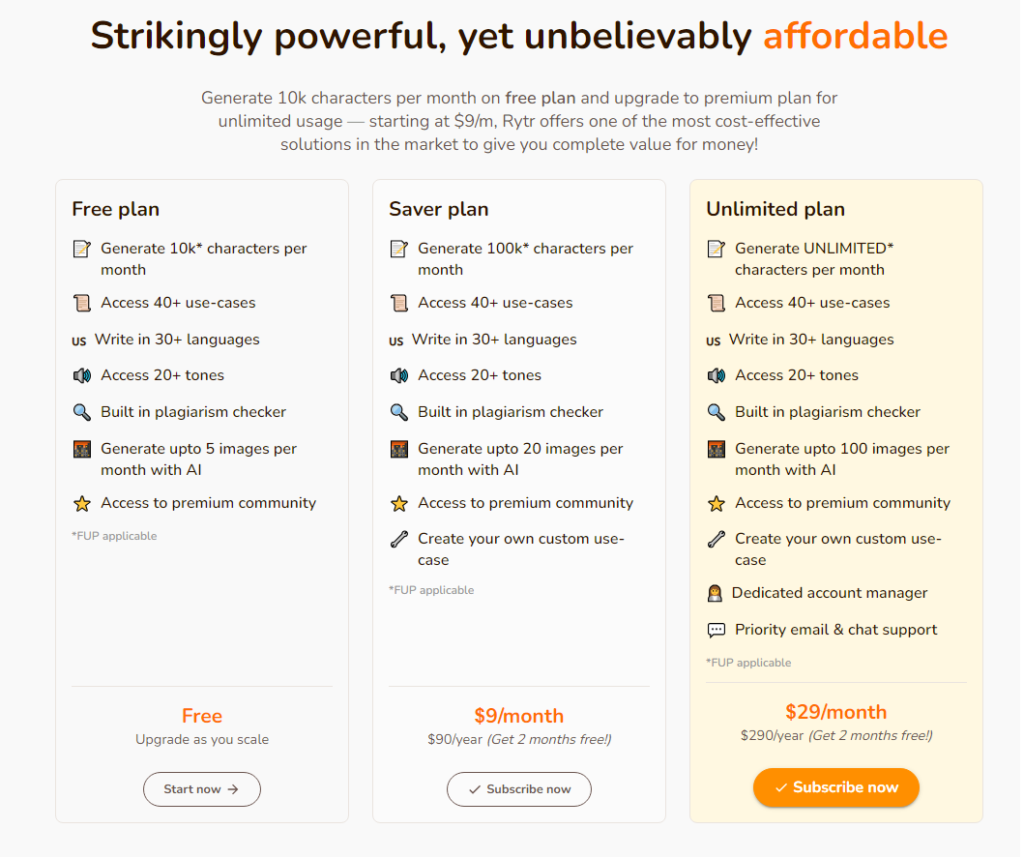Click the magnifying glass icon in Free plan
The width and height of the screenshot is (1024, 859).
(82, 412)
